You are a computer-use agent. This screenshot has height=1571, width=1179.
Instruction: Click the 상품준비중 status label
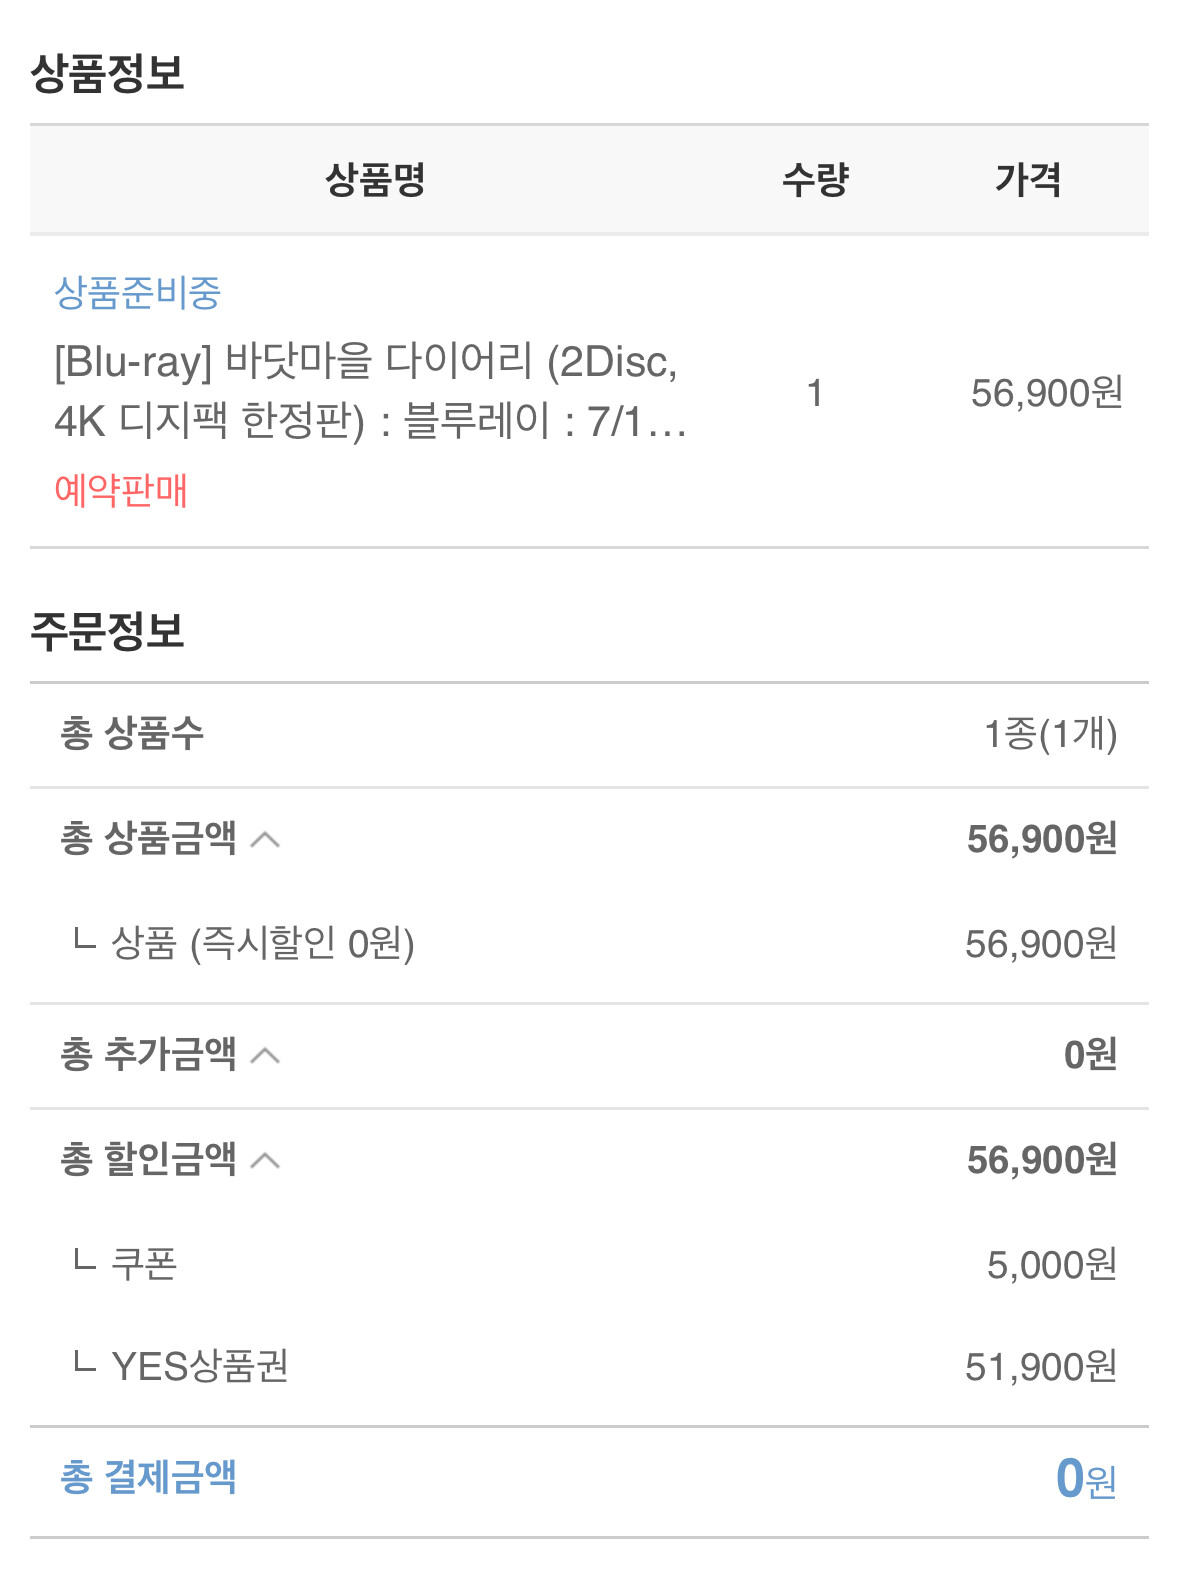coord(137,293)
